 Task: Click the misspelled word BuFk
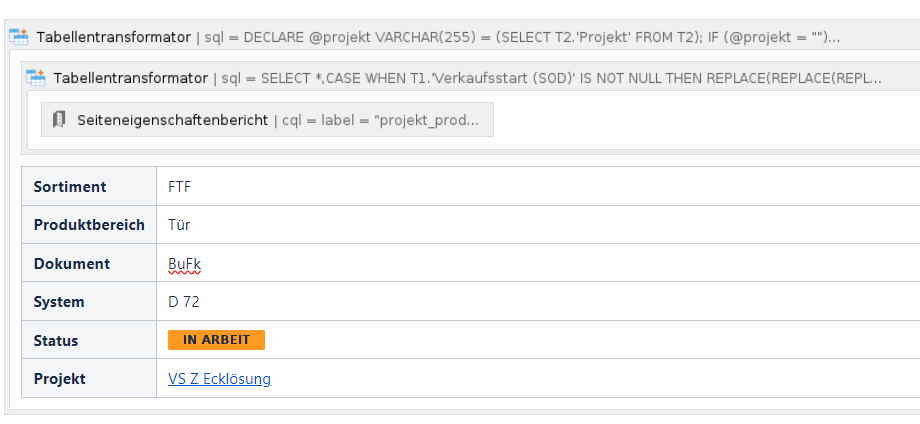(x=184, y=264)
